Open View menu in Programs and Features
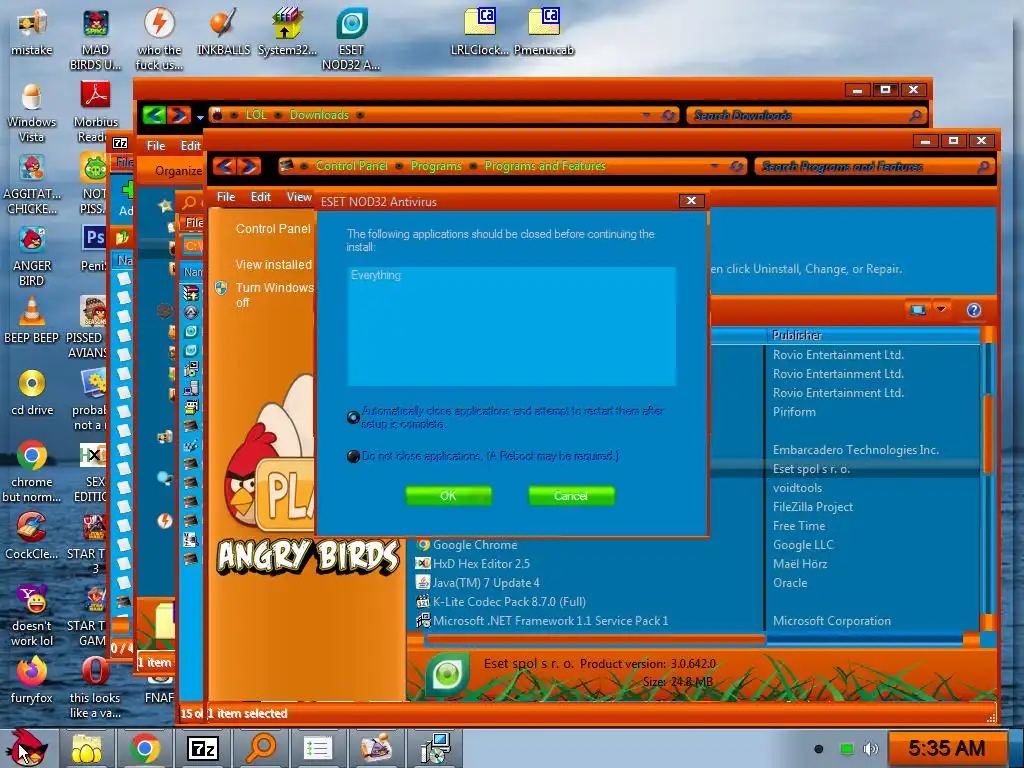Viewport: 1024px width, 768px height. click(x=299, y=197)
